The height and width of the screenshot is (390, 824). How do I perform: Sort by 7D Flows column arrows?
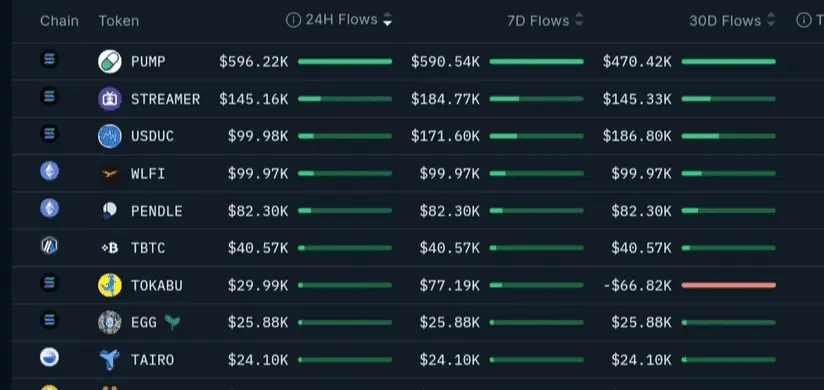pyautogui.click(x=579, y=20)
